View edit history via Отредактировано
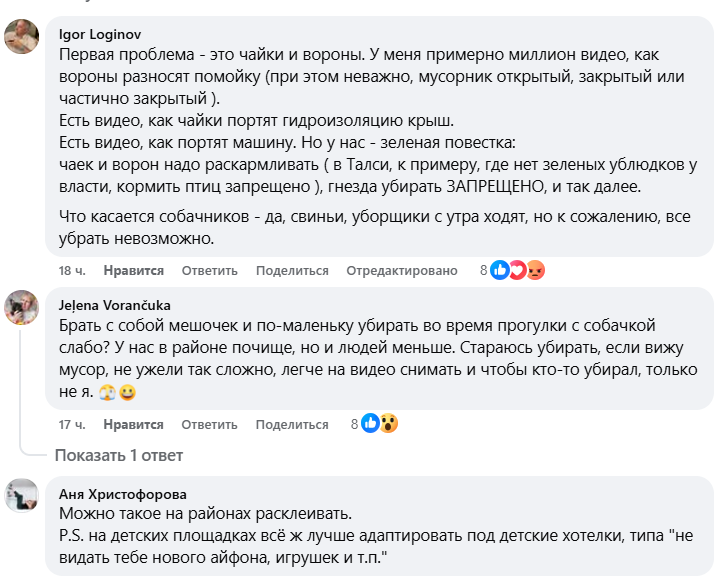 pyautogui.click(x=402, y=271)
